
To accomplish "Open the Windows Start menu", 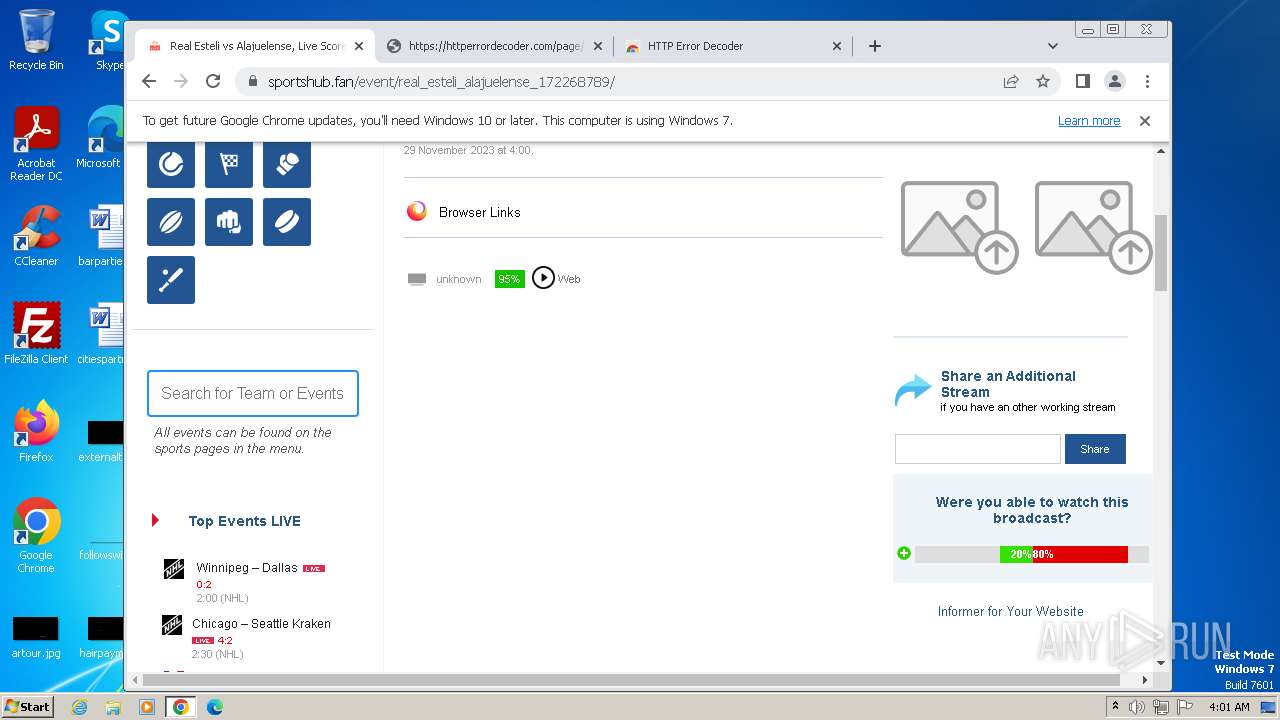I will (28, 706).
